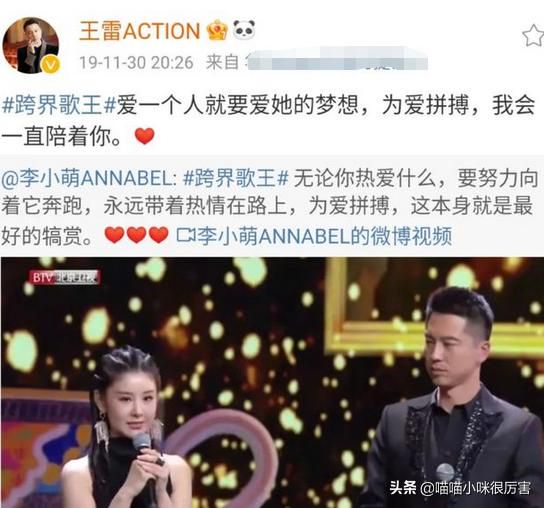
Task: Open the first #跨界歌王# hashtag
Action: [59, 105]
